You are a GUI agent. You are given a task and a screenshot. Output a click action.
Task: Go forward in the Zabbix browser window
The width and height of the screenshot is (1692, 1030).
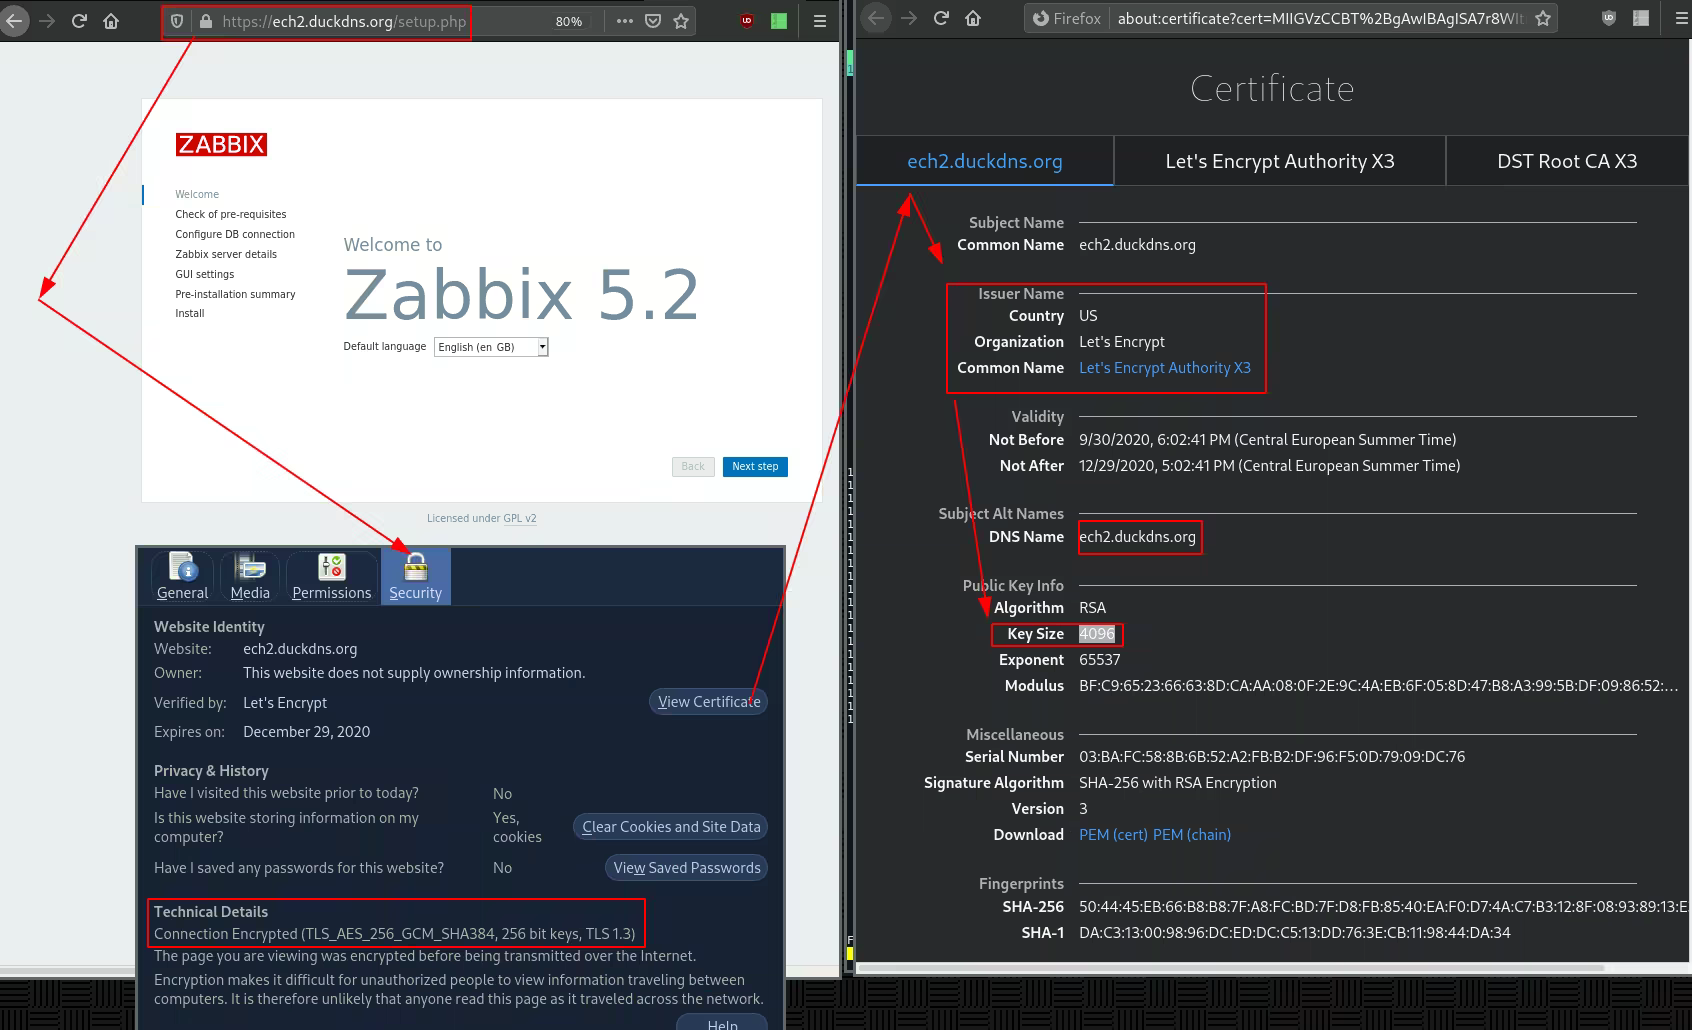coord(47,21)
